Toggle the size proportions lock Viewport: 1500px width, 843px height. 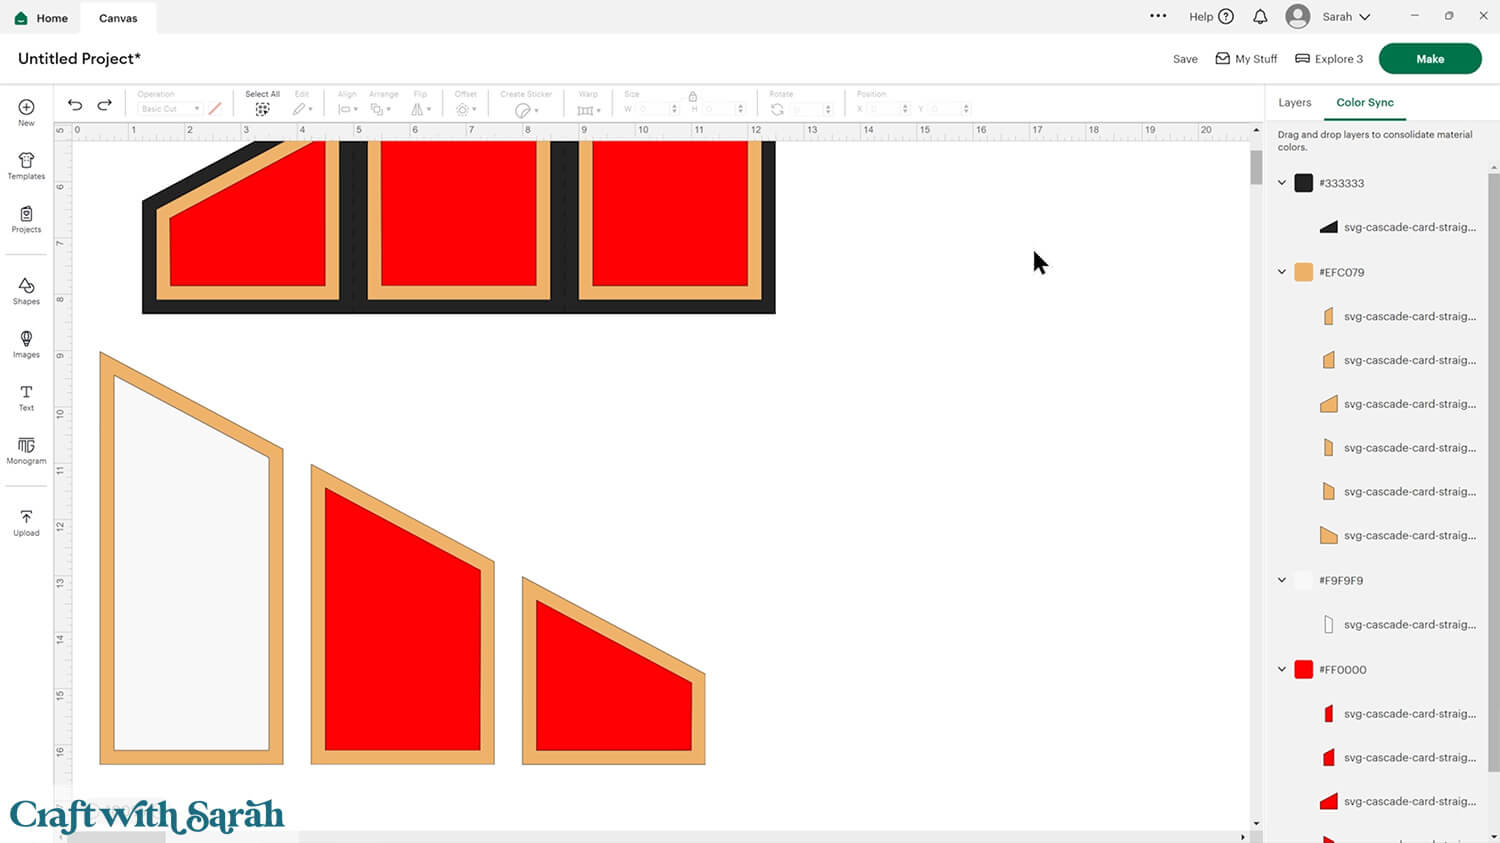click(x=692, y=96)
